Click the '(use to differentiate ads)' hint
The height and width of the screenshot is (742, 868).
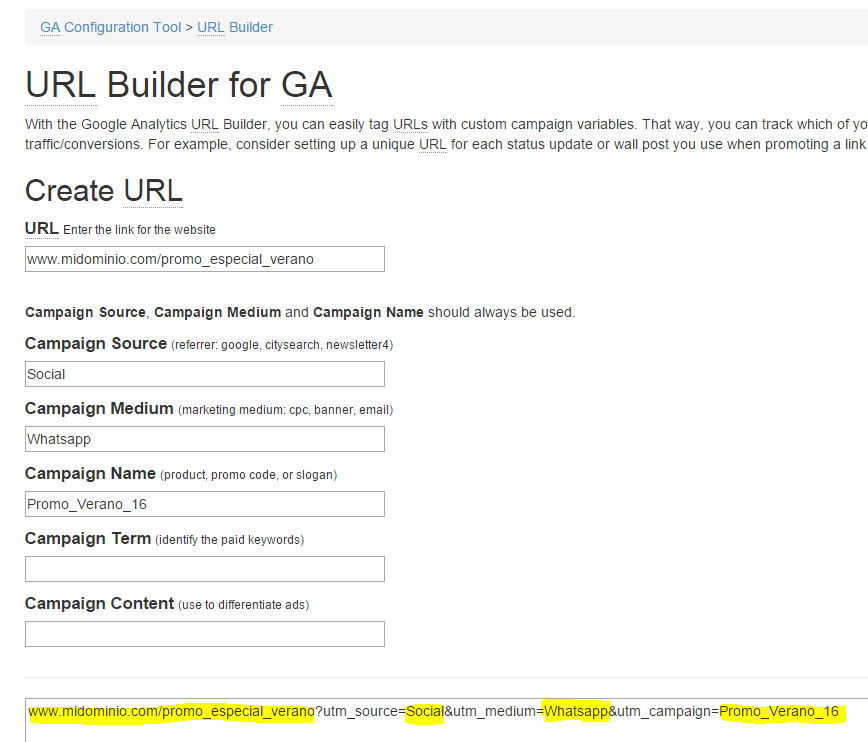click(x=244, y=605)
